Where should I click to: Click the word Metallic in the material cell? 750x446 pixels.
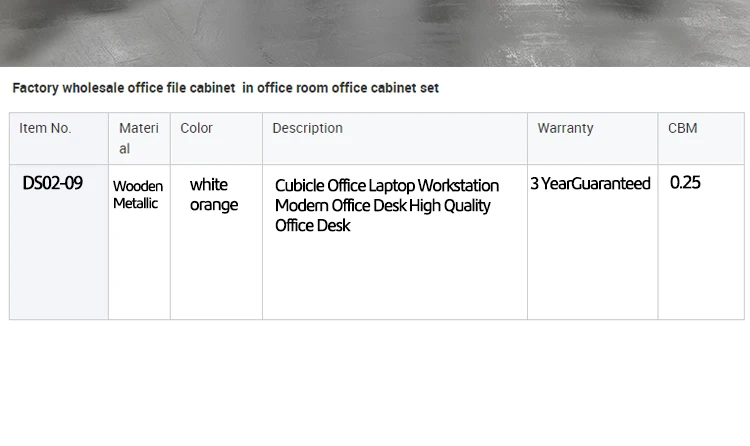pyautogui.click(x=135, y=203)
